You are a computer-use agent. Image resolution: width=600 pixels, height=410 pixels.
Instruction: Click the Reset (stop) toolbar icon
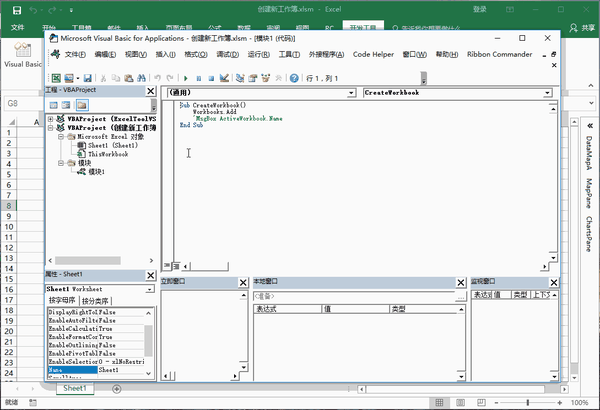click(211, 77)
